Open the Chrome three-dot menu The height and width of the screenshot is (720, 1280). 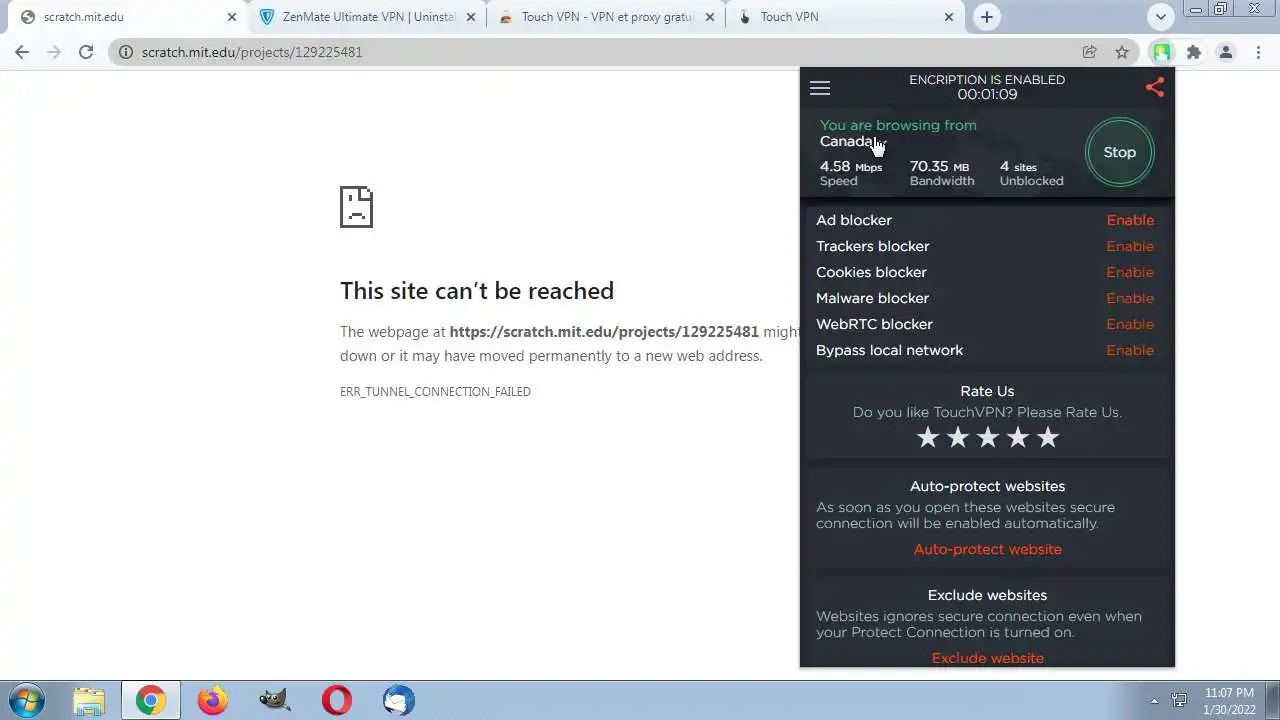coord(1258,52)
